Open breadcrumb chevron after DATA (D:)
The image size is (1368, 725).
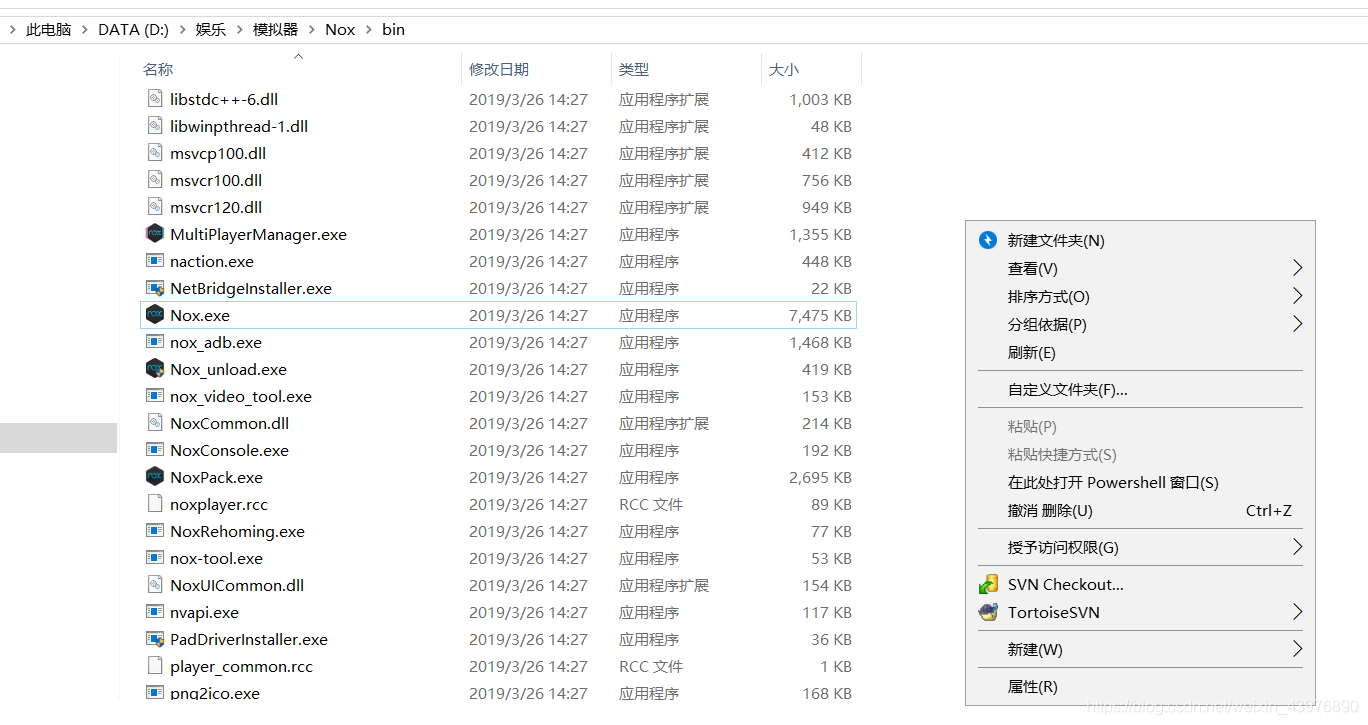[x=182, y=30]
